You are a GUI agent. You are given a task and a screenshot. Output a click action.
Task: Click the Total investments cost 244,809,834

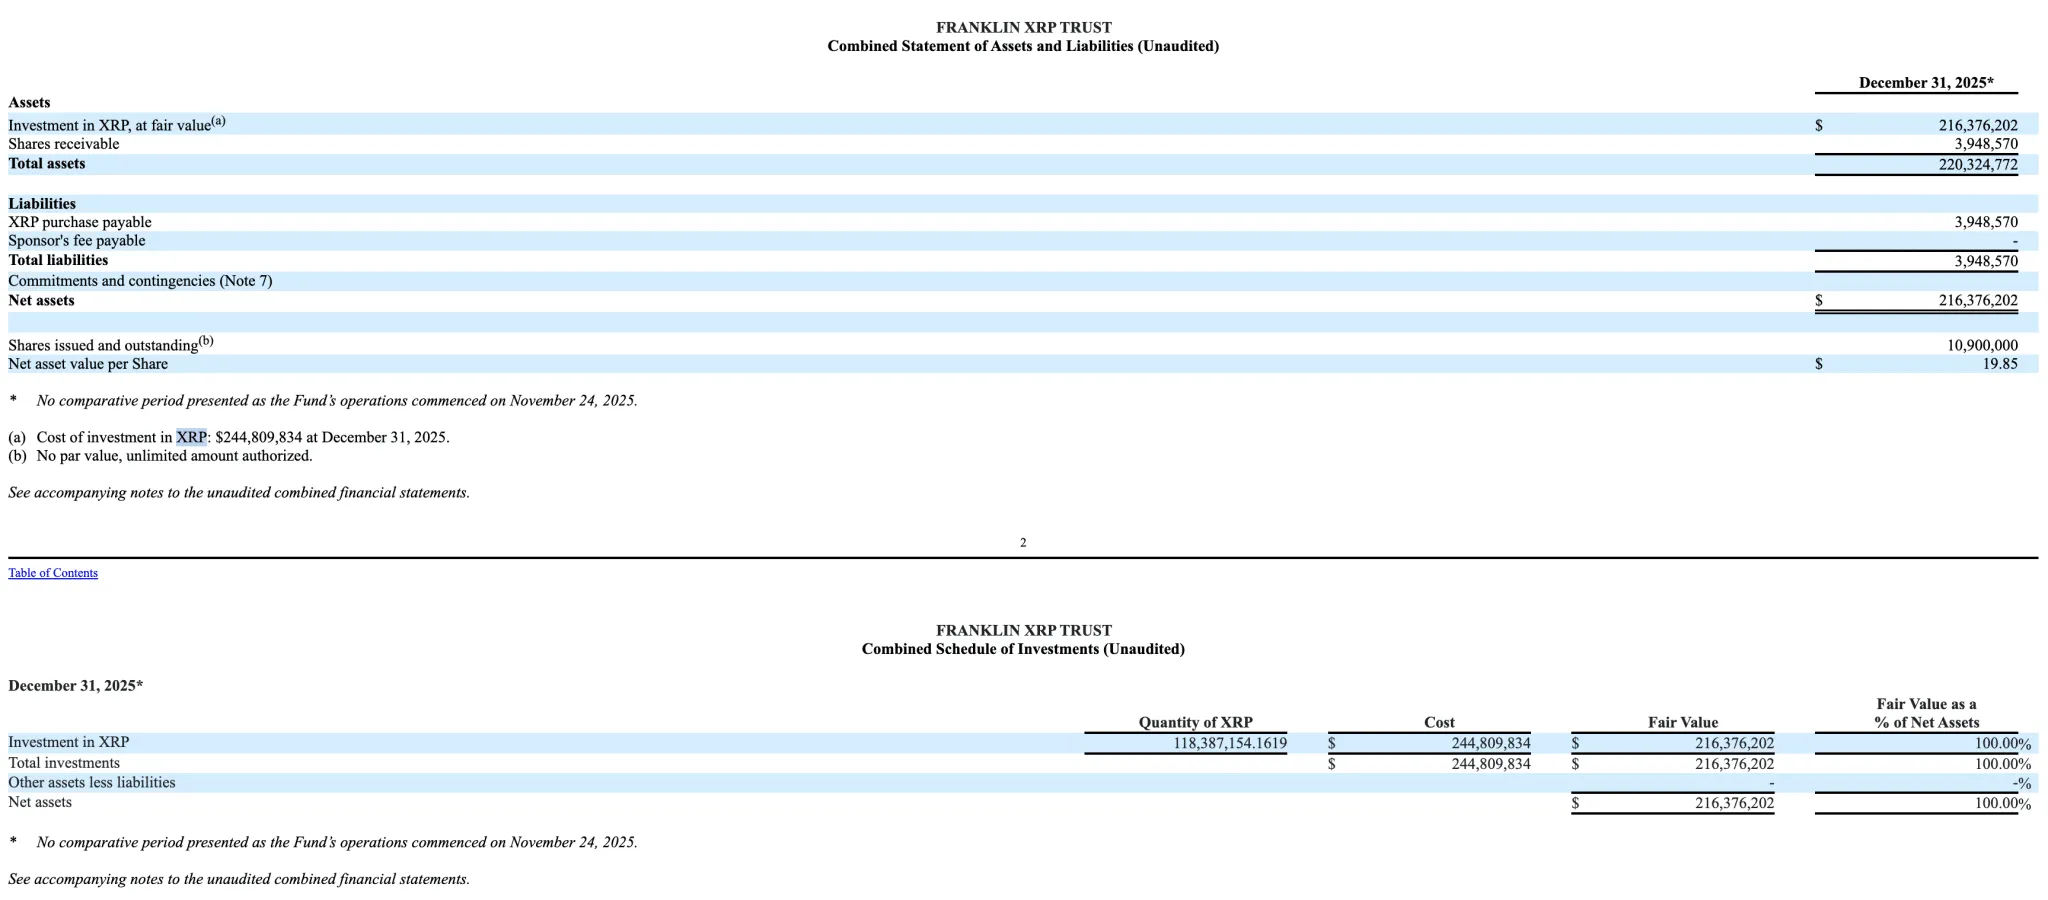[x=1492, y=763]
